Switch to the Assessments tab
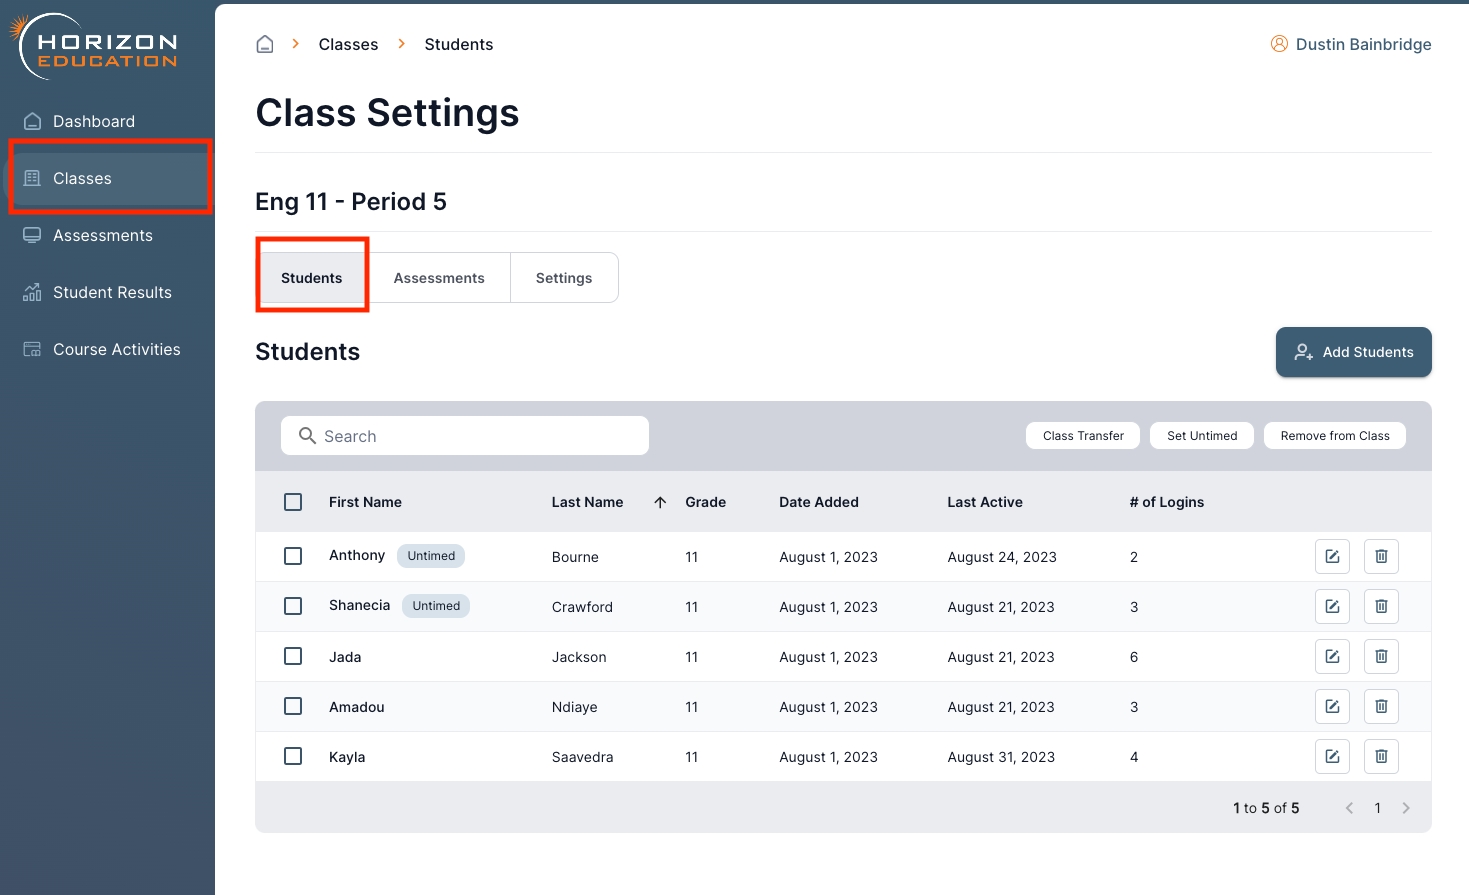Viewport: 1469px width, 895px height. 439,278
